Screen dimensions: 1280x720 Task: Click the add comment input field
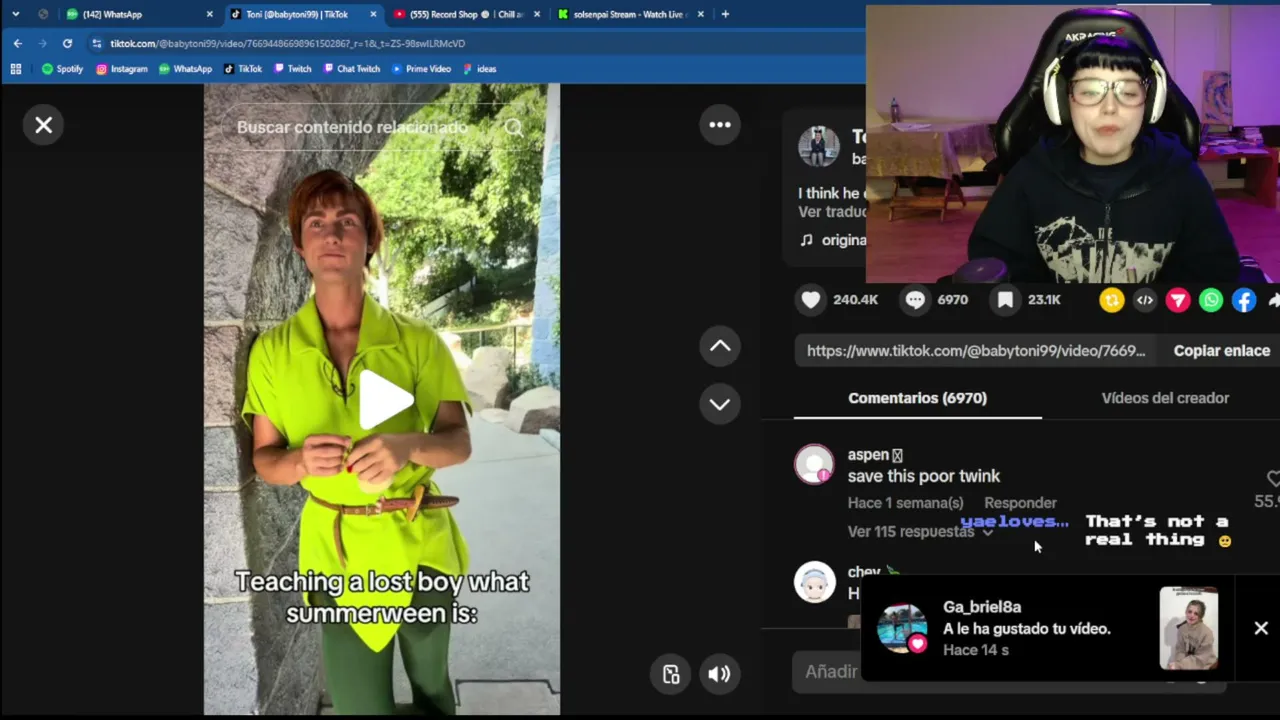[x=1010, y=672]
